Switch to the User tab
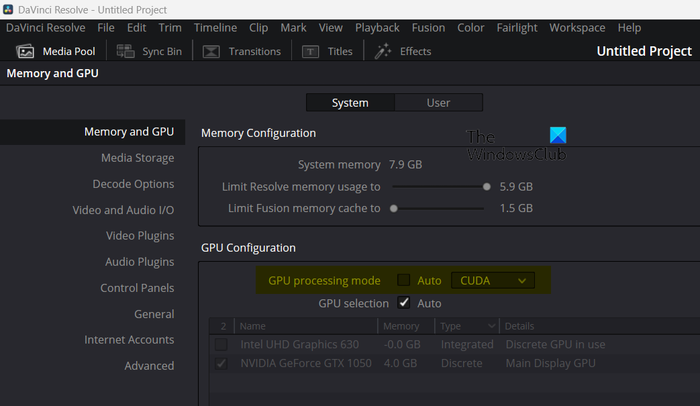Viewport: 700px width, 406px height. 438,102
